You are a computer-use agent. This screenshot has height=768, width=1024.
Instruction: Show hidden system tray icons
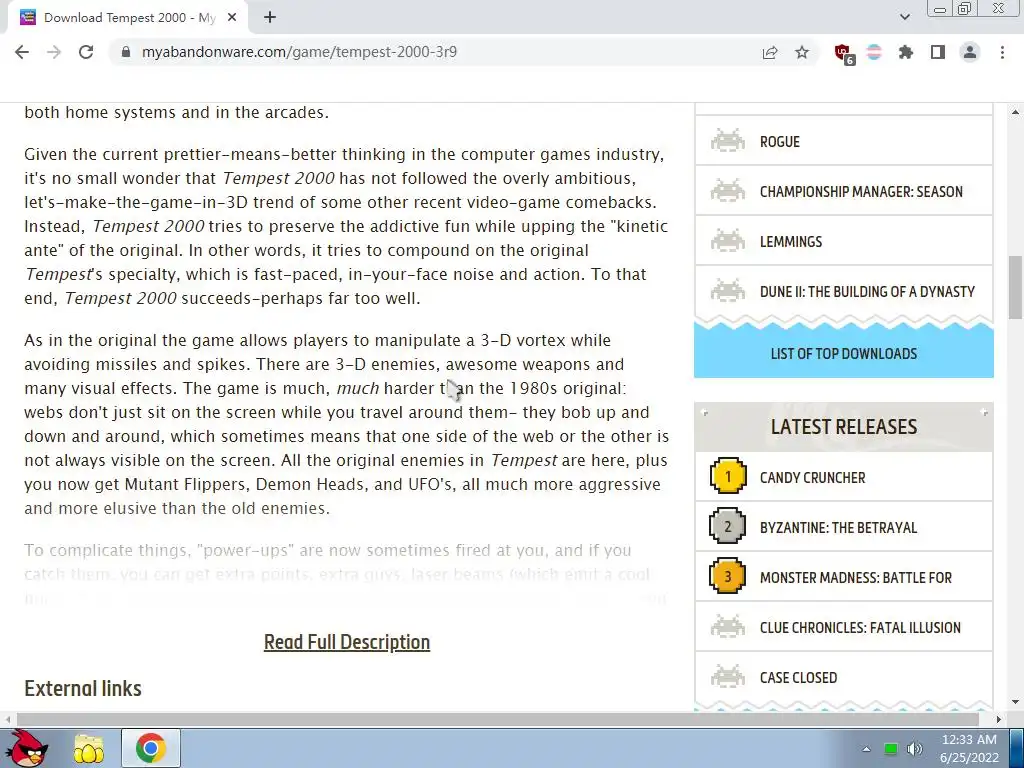point(866,749)
